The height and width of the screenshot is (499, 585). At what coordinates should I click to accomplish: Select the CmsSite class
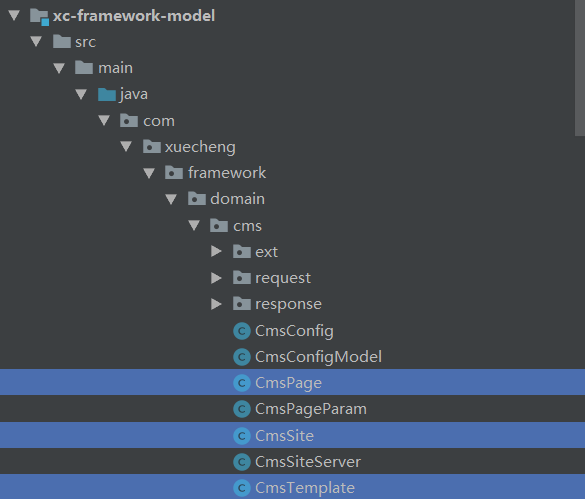[292, 435]
